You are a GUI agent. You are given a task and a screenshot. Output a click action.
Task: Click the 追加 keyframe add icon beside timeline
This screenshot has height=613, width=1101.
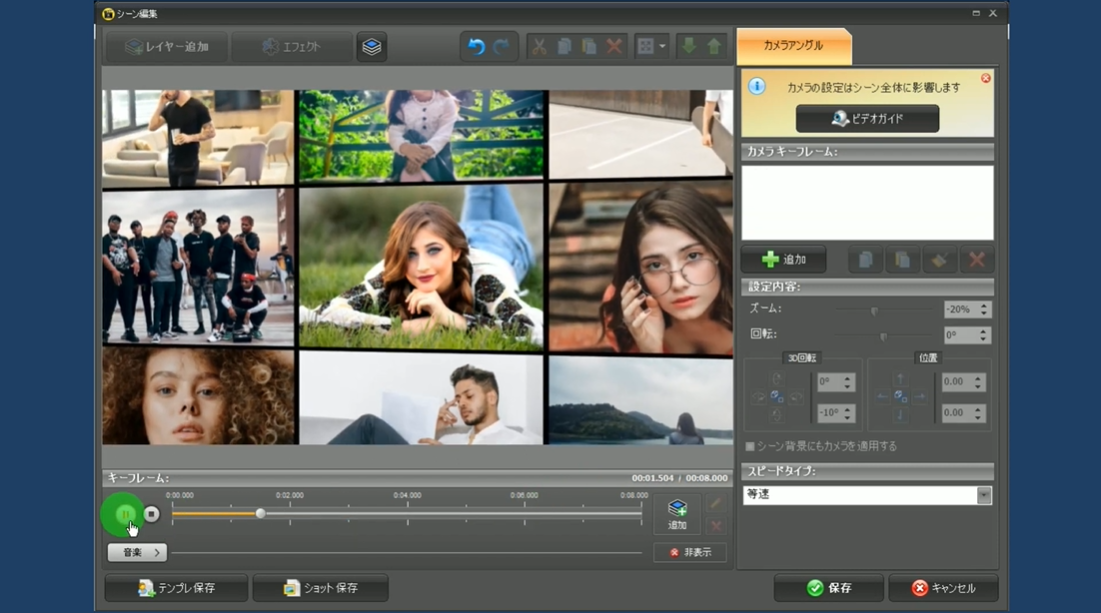677,514
